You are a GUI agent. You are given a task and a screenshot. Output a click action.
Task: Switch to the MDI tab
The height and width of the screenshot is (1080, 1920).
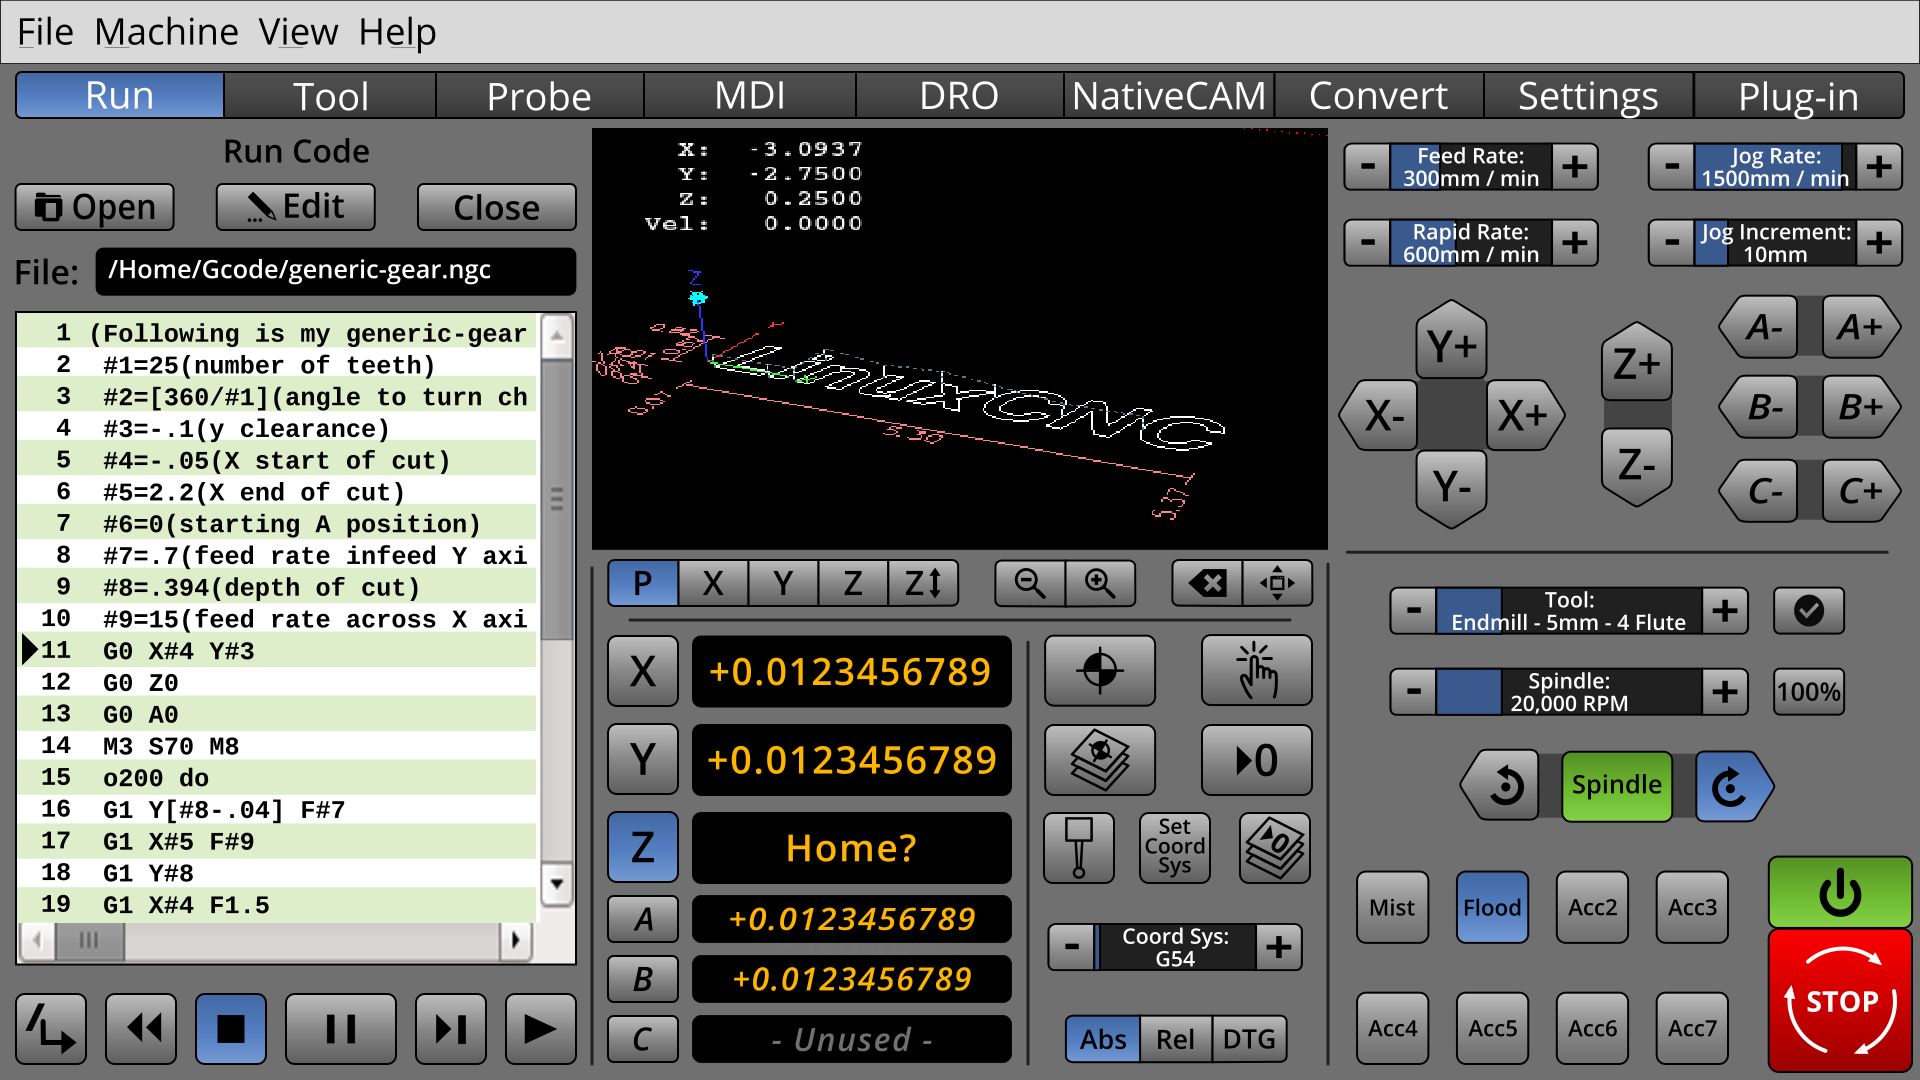tap(749, 96)
